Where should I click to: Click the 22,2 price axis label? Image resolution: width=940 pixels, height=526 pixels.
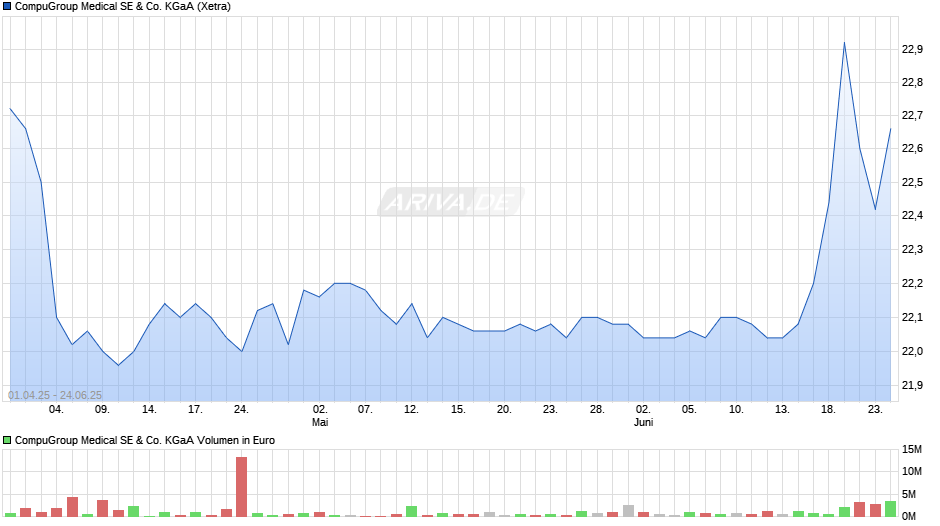point(912,284)
